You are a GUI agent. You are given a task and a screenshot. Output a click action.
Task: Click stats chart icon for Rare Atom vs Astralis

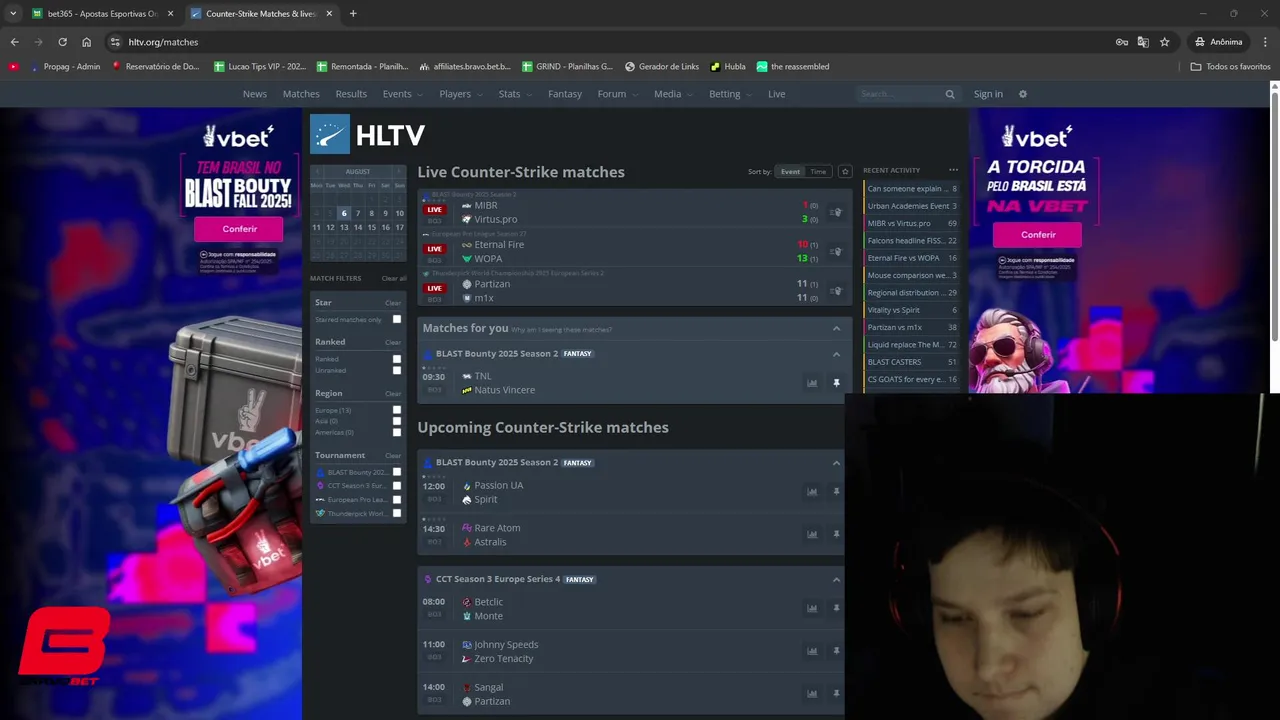[x=812, y=535]
